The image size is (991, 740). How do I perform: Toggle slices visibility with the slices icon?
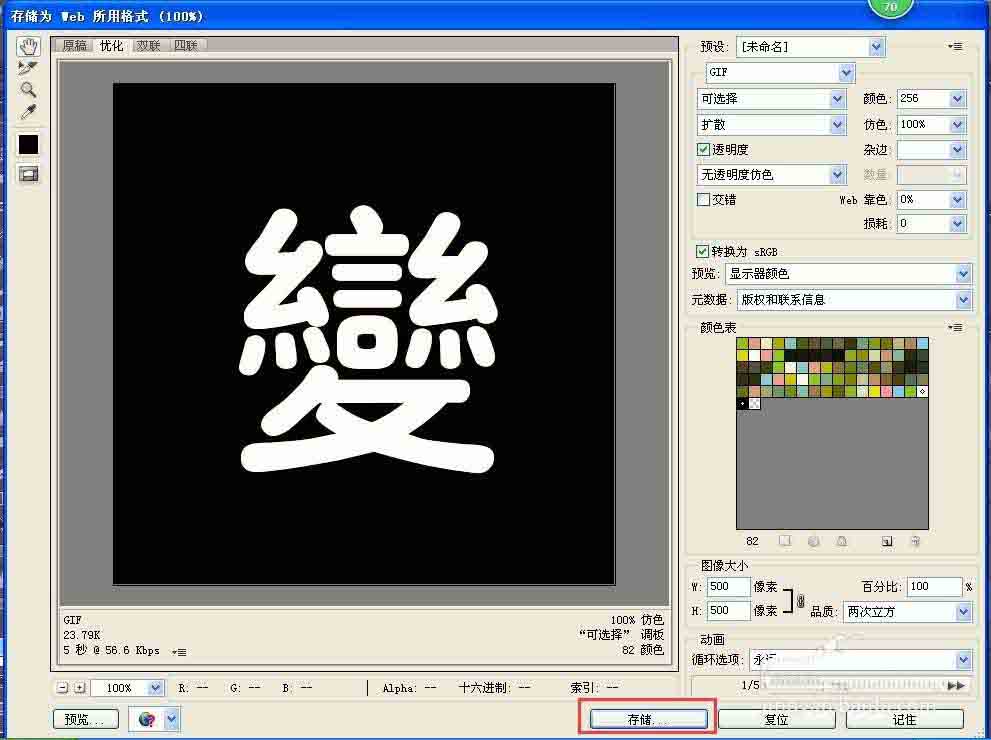[x=27, y=173]
